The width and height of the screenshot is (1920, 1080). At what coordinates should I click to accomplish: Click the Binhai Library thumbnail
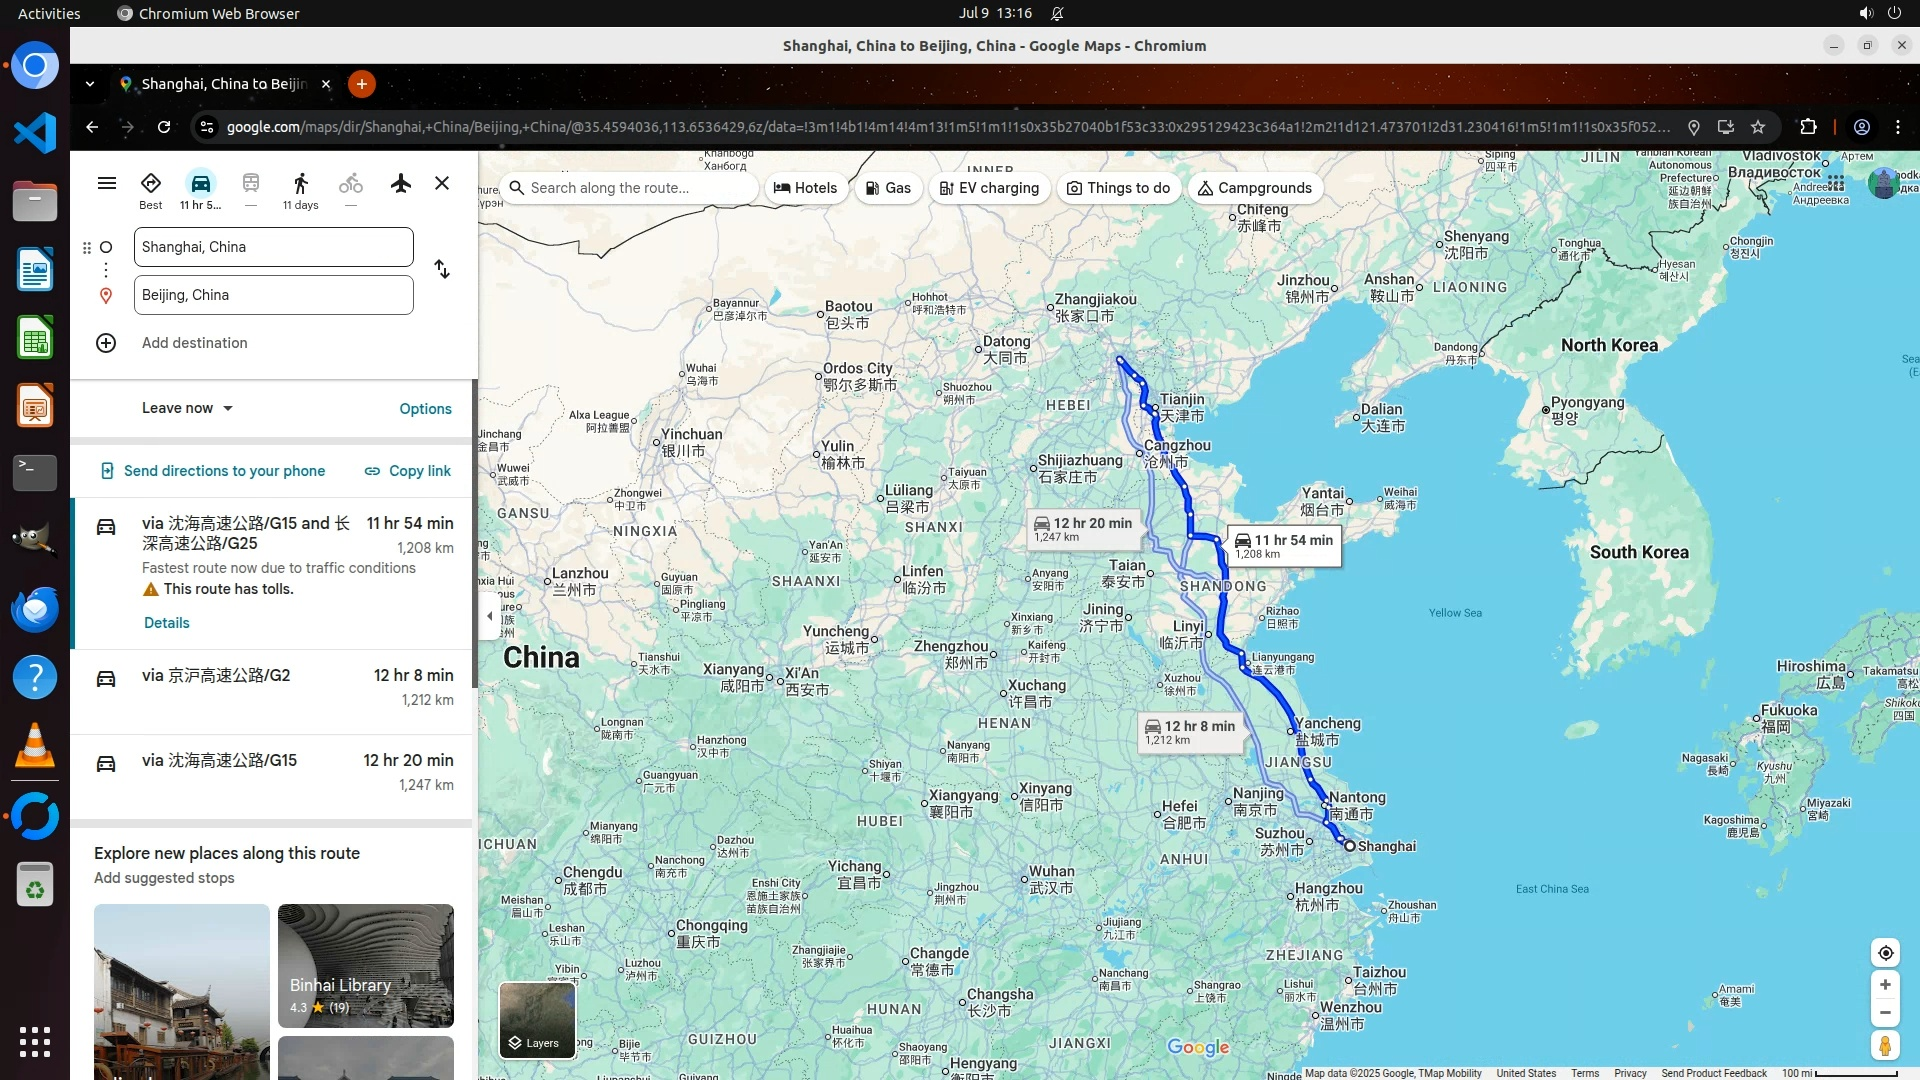pos(366,966)
